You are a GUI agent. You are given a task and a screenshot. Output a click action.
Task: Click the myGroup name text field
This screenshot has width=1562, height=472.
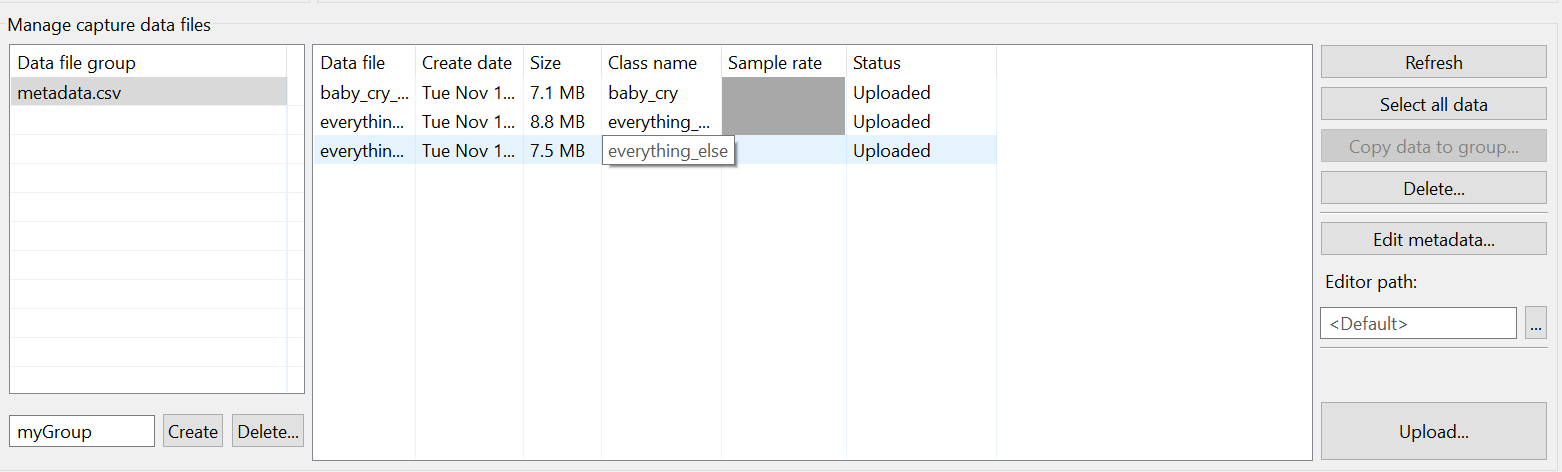(82, 432)
